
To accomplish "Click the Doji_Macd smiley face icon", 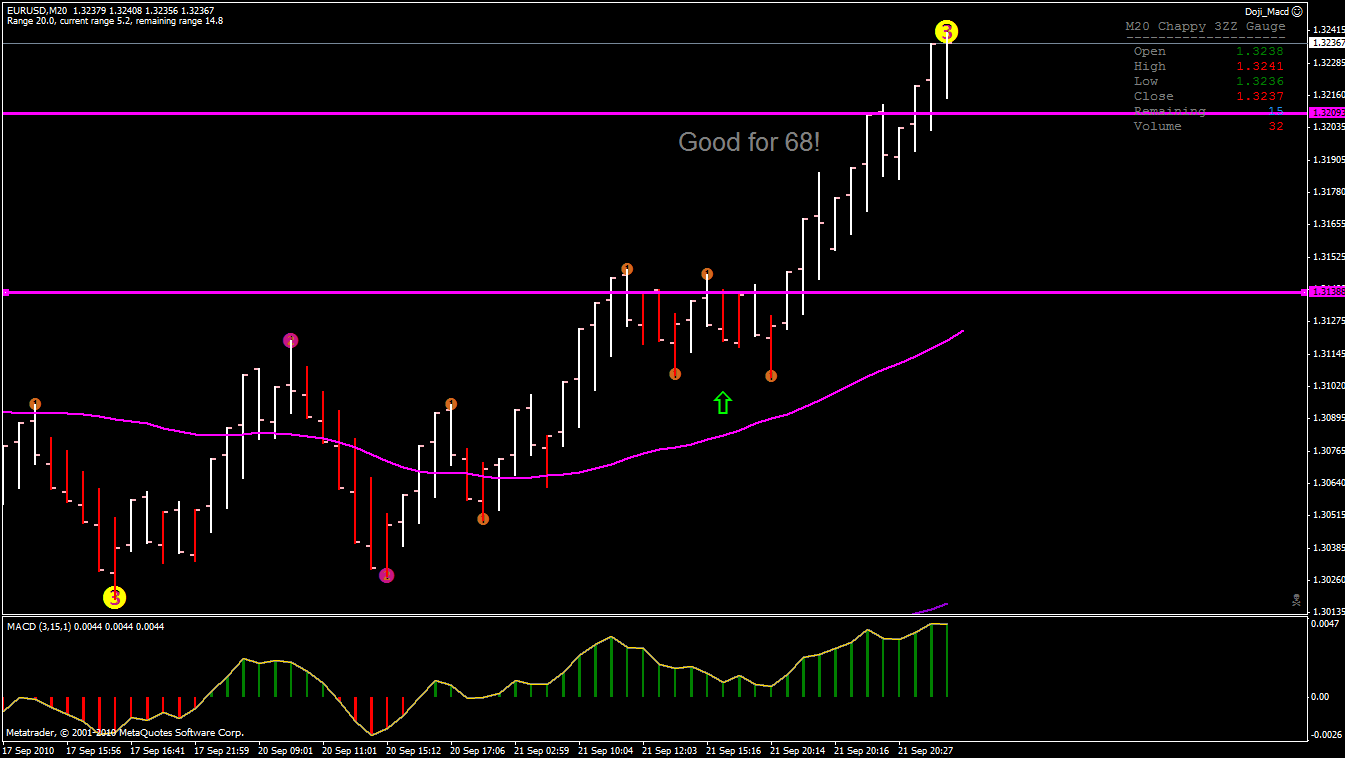I will [1297, 11].
